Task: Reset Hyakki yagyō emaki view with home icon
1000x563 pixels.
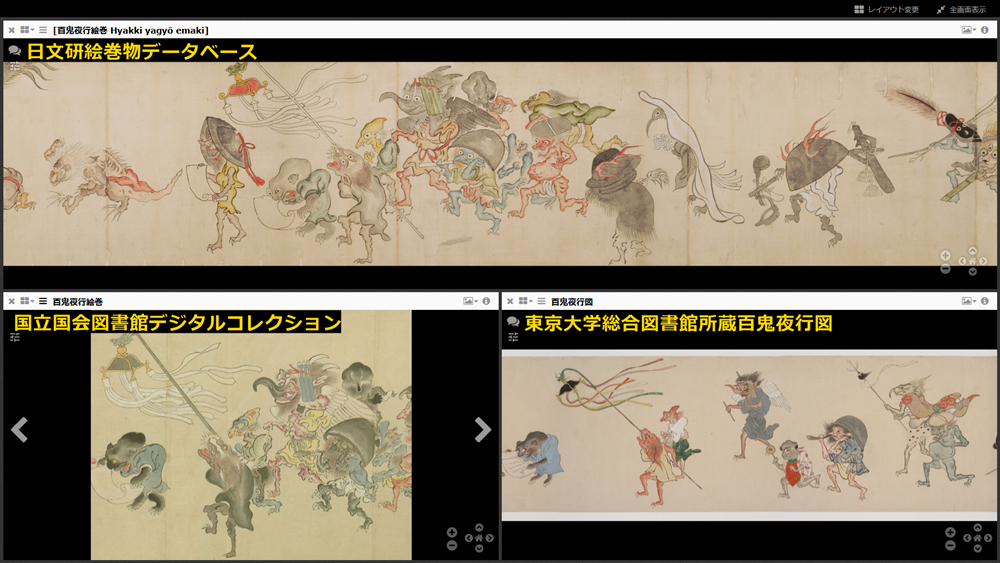Action: (973, 261)
